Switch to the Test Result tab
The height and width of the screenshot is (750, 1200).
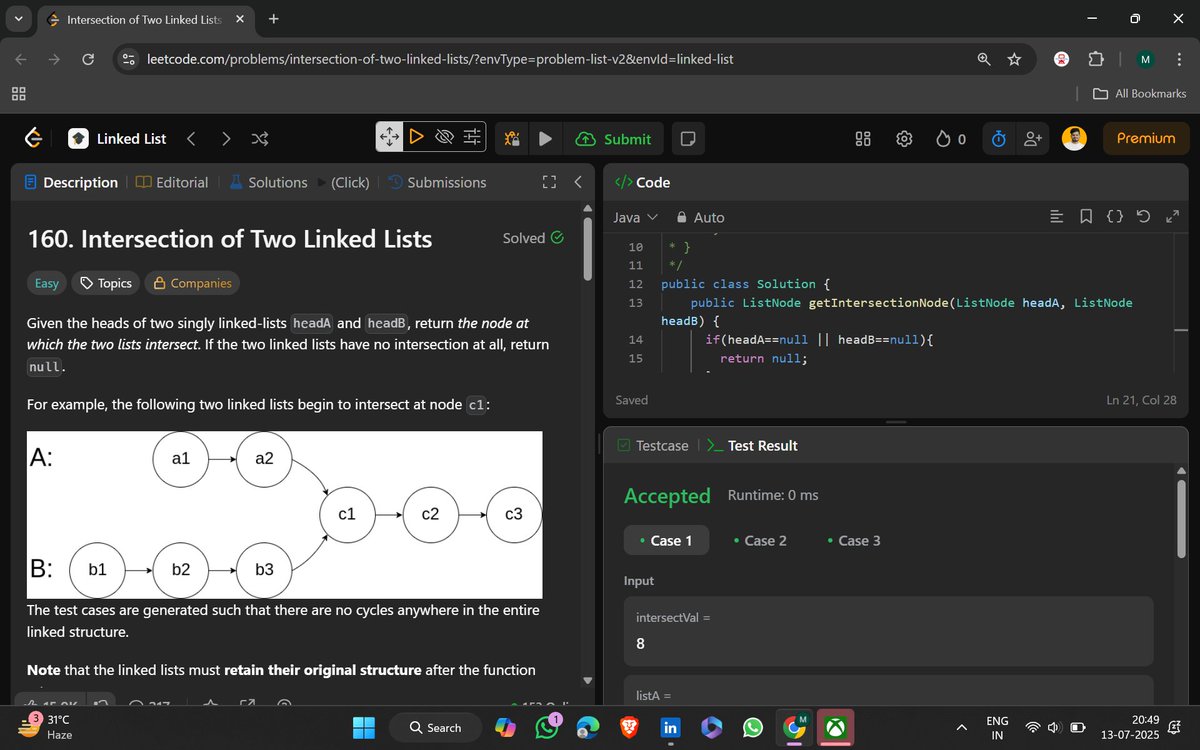pyautogui.click(x=752, y=445)
